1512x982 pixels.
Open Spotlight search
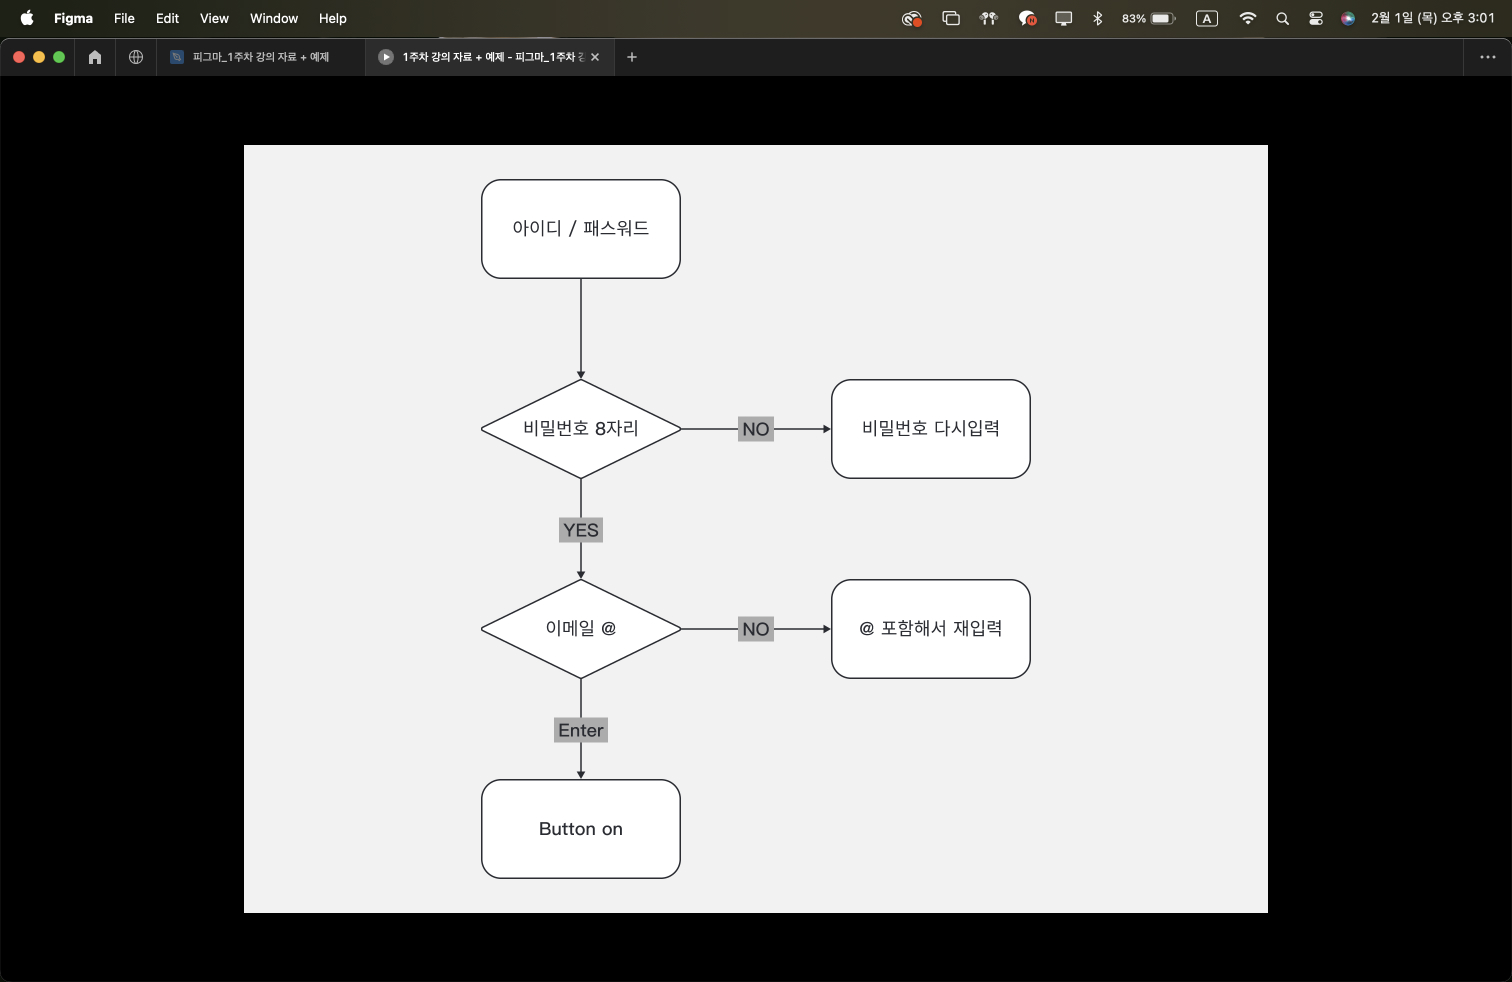(1282, 18)
